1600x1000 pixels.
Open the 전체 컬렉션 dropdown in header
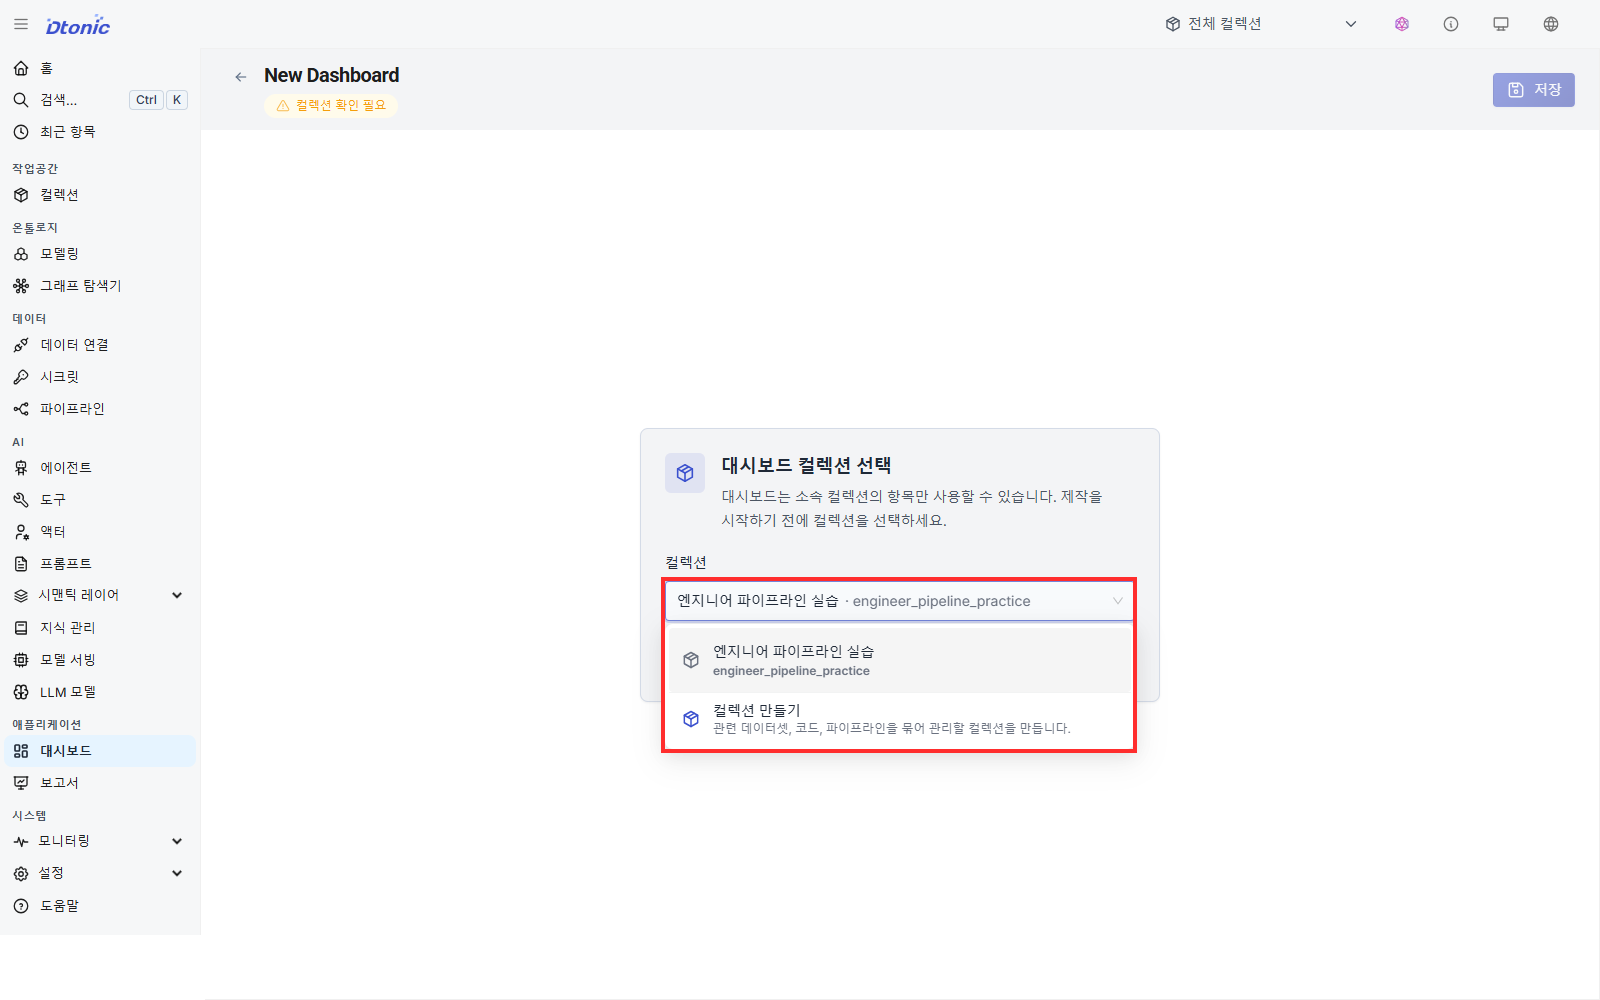(x=1261, y=24)
